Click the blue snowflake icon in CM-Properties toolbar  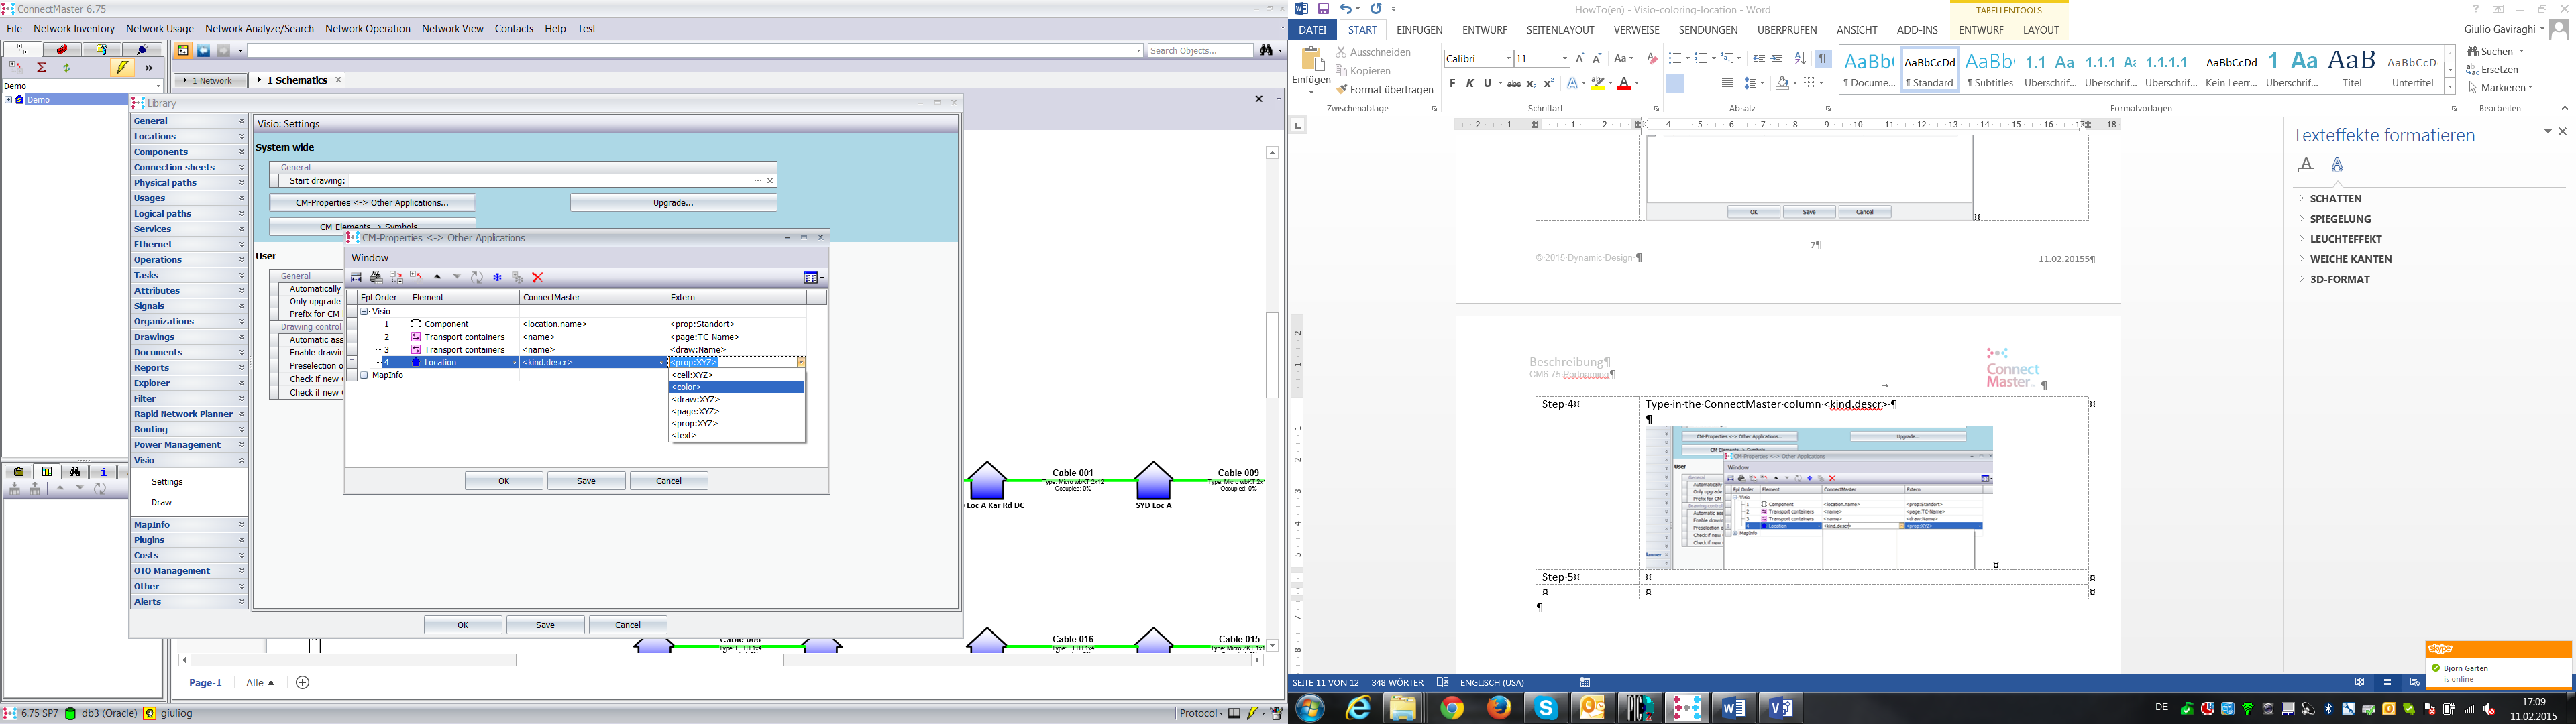pyautogui.click(x=497, y=277)
